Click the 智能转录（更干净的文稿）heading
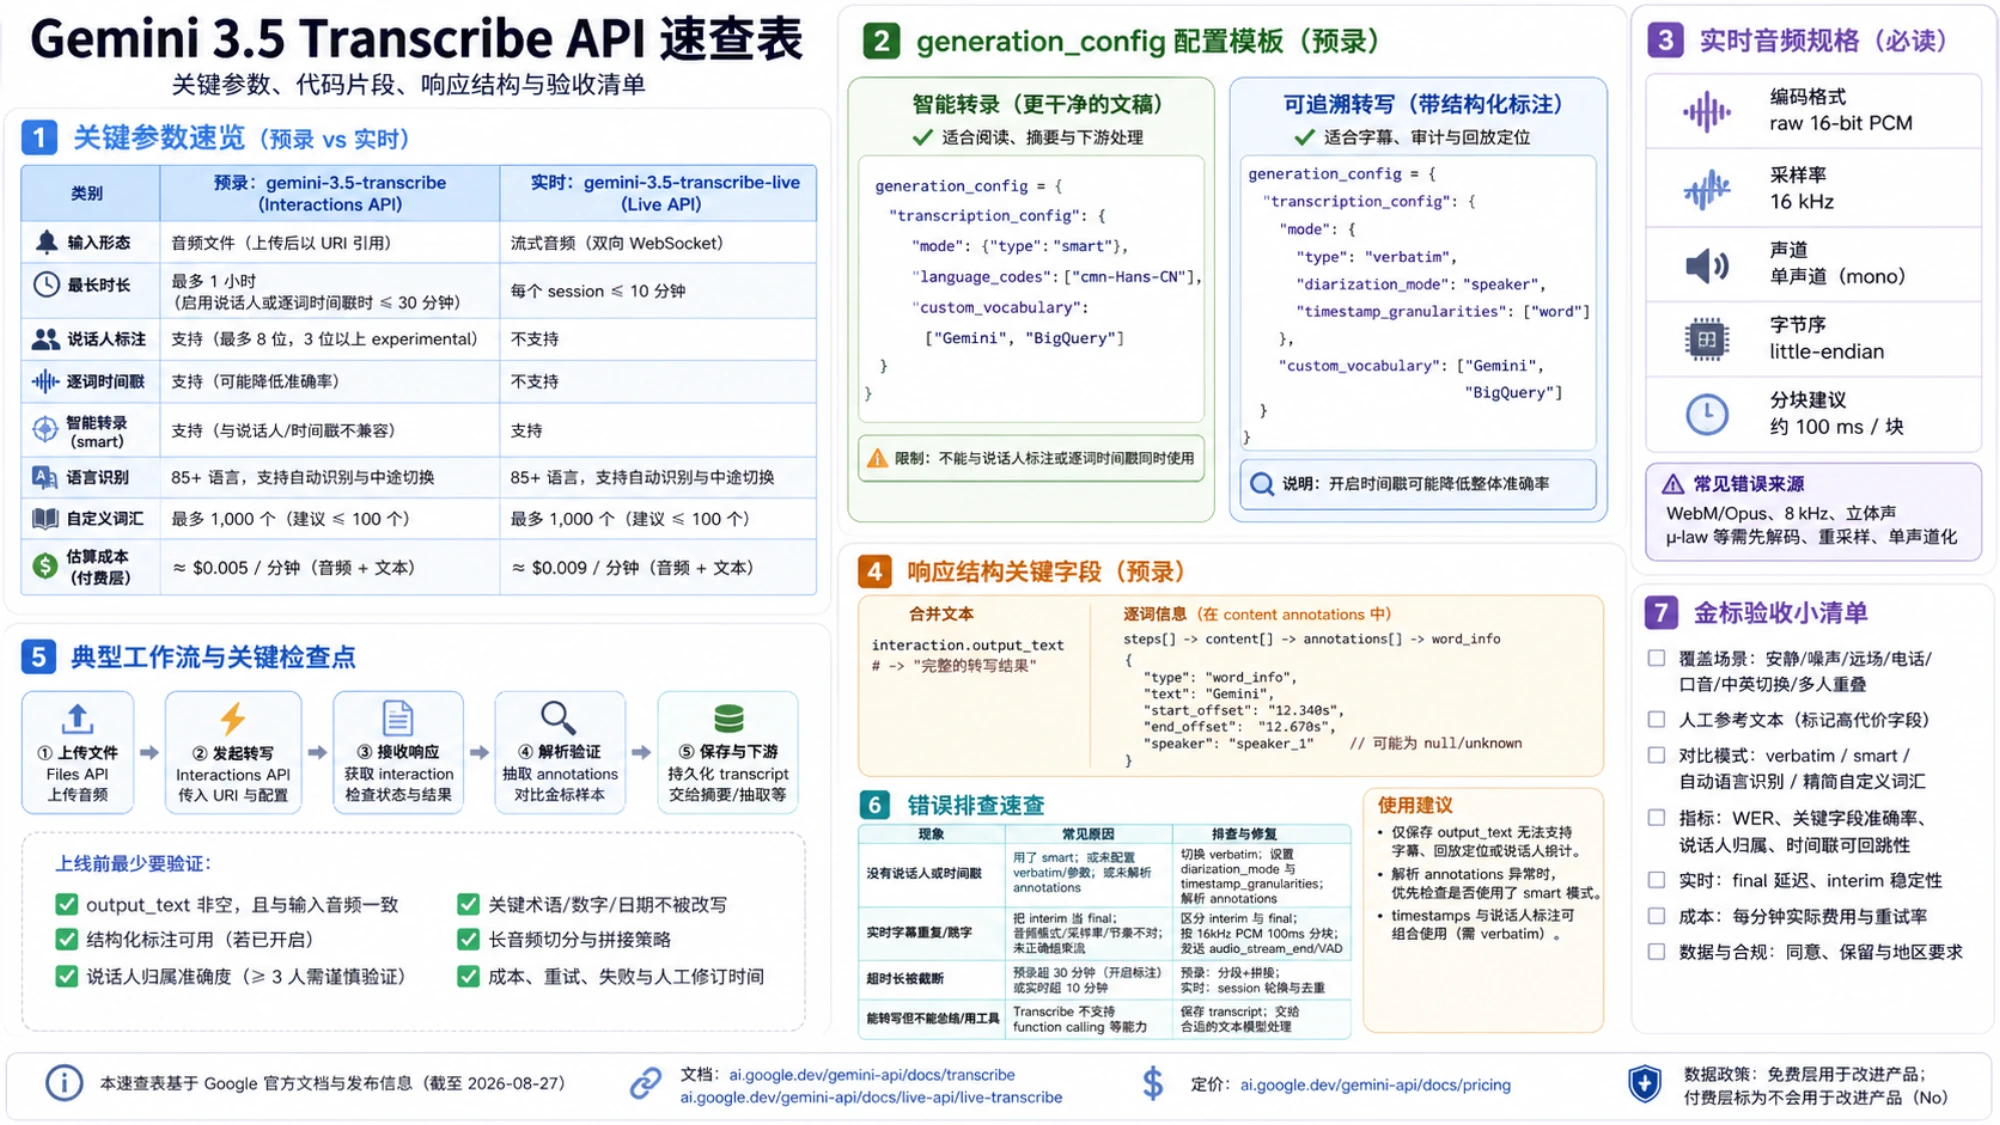The height and width of the screenshot is (1125, 2000). [x=1037, y=104]
